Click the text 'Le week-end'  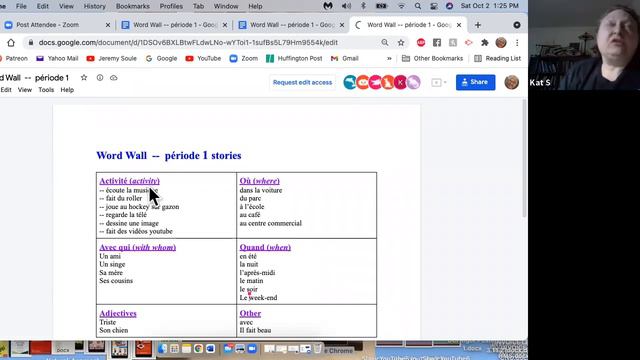(258, 298)
